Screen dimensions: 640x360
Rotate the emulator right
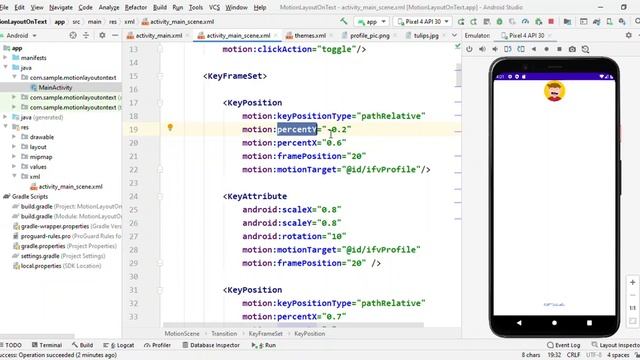tap(521, 49)
